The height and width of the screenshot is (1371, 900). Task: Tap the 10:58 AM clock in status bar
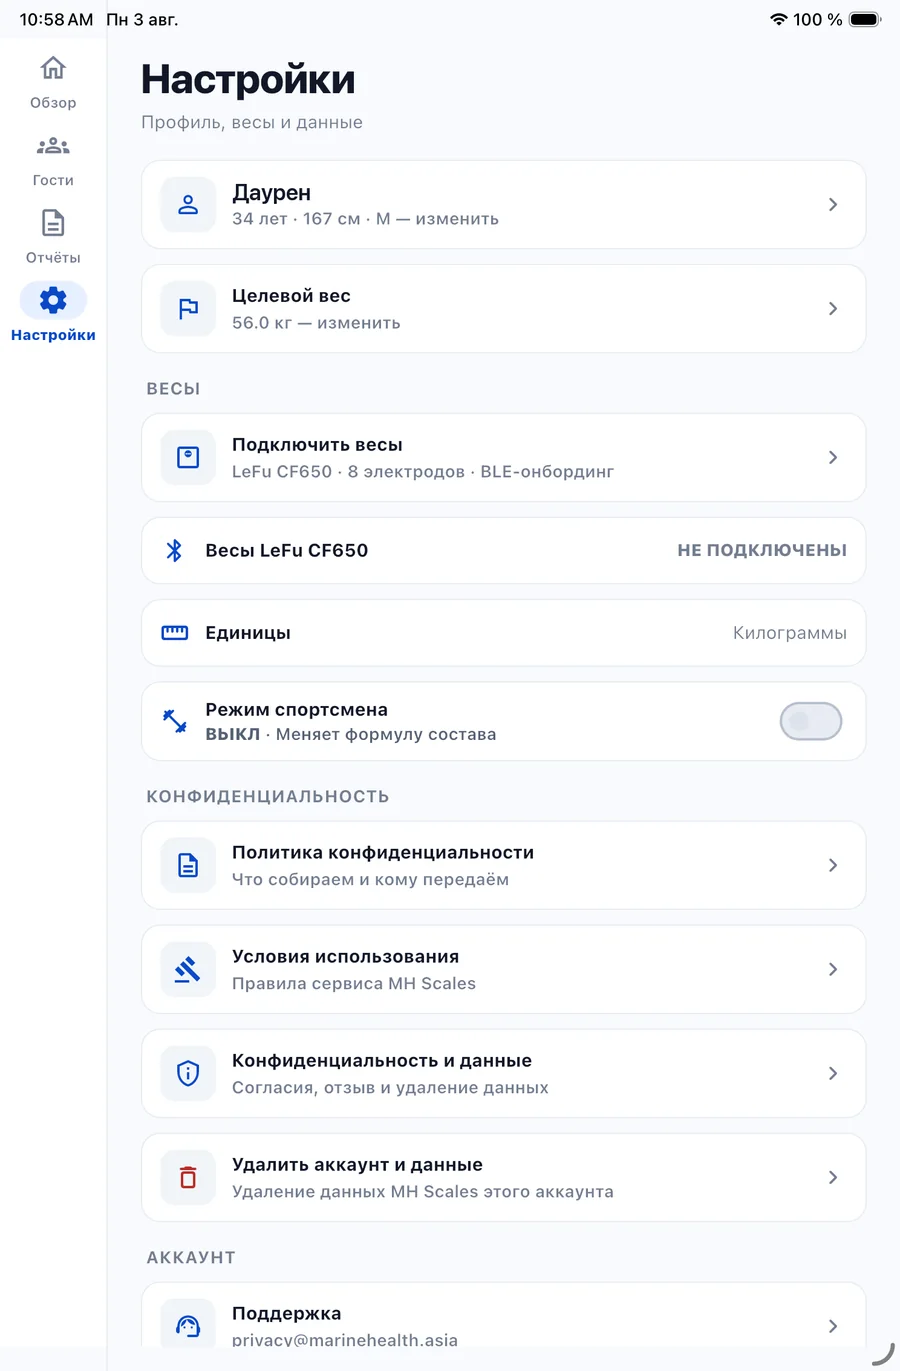click(x=56, y=19)
